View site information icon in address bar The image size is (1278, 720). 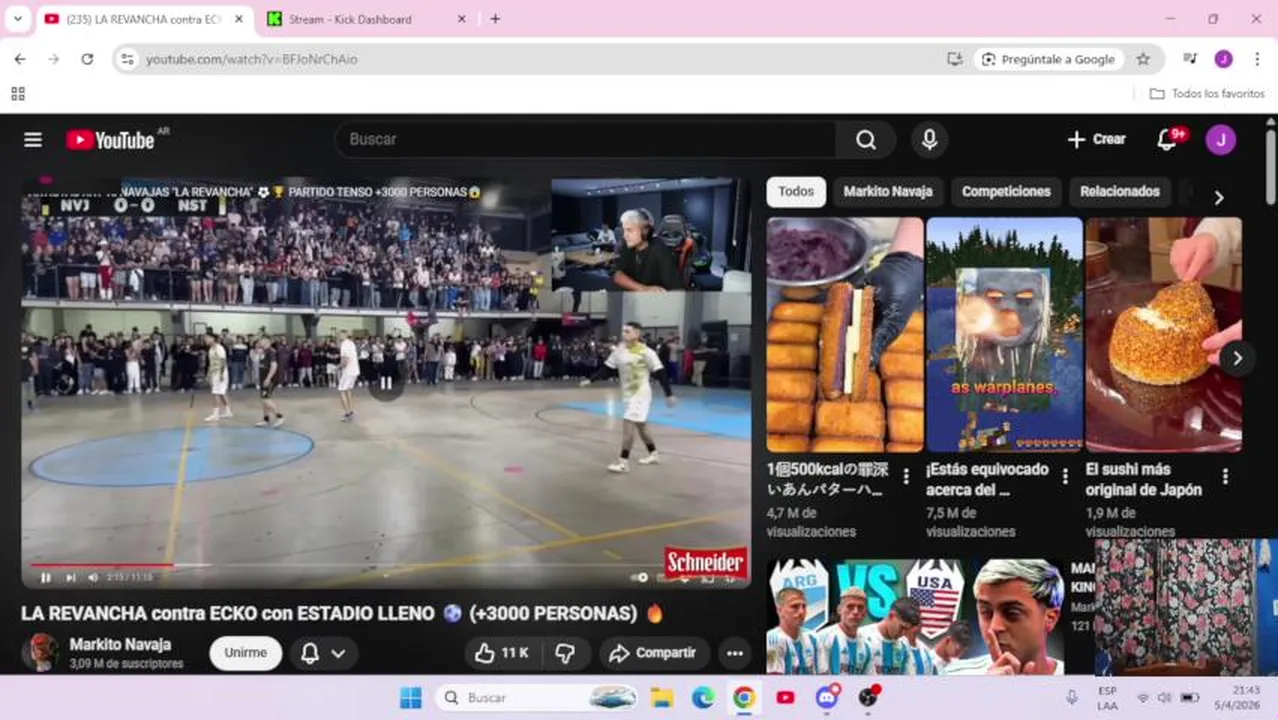(x=127, y=59)
